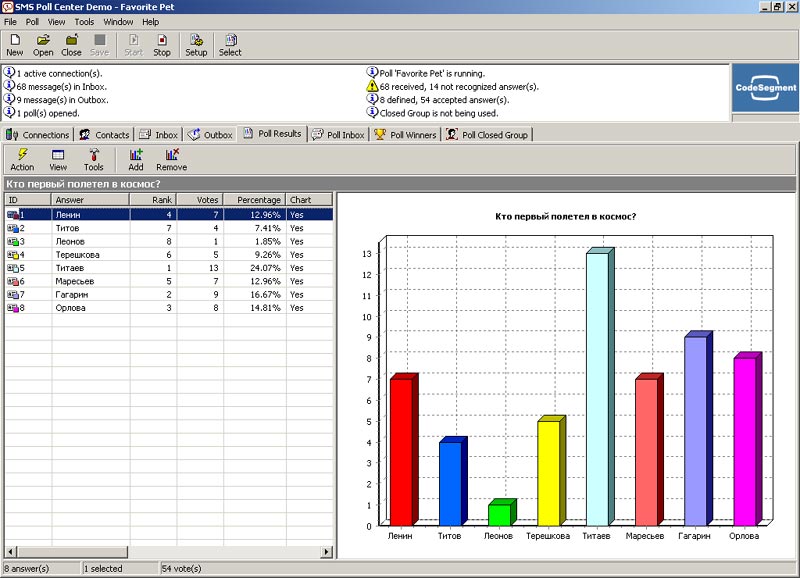Open the View button in results toolbar
The height and width of the screenshot is (578, 800).
click(58, 159)
